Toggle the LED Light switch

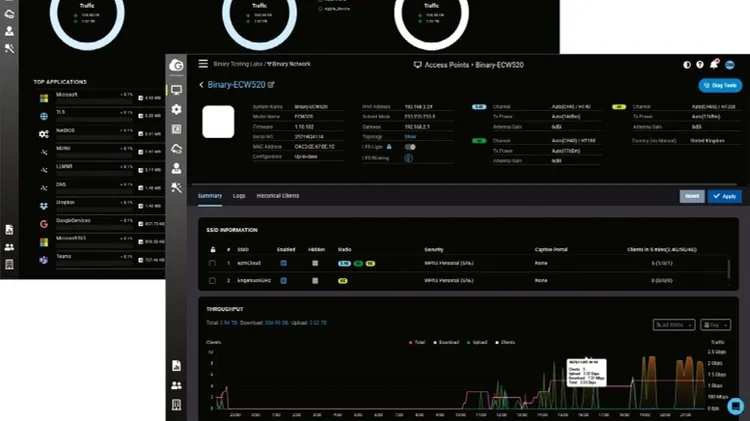pyautogui.click(x=409, y=147)
